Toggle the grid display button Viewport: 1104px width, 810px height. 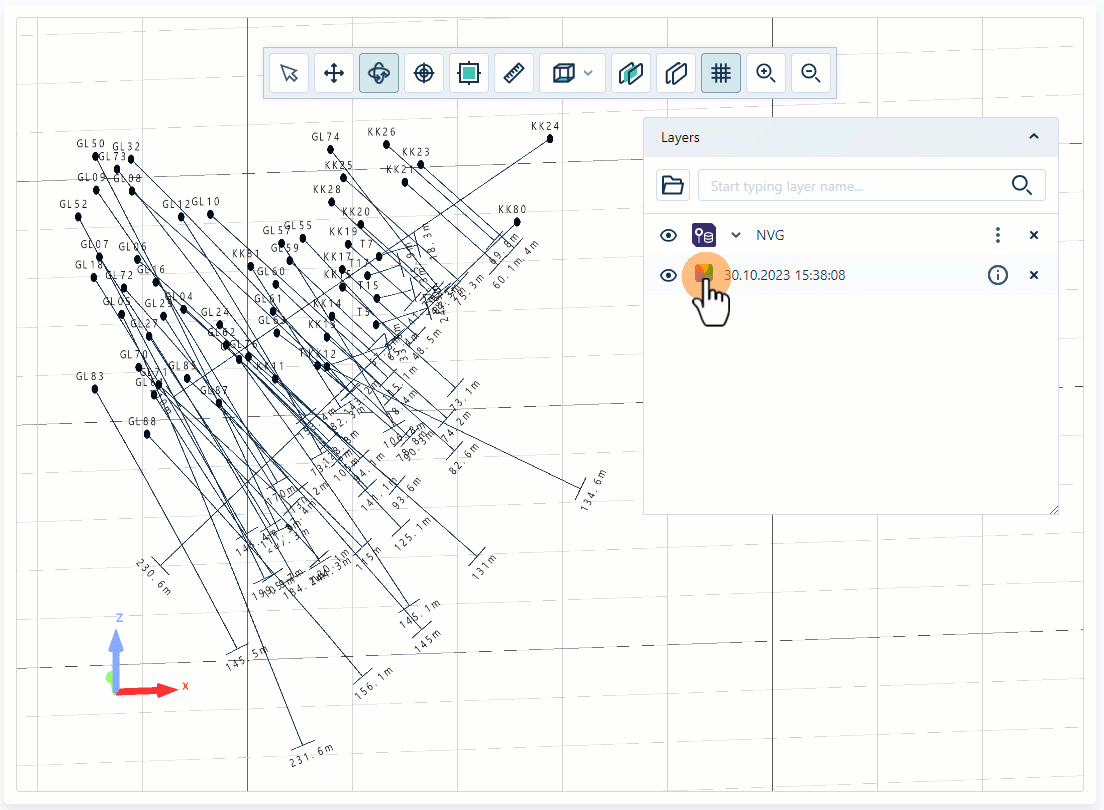(x=721, y=73)
